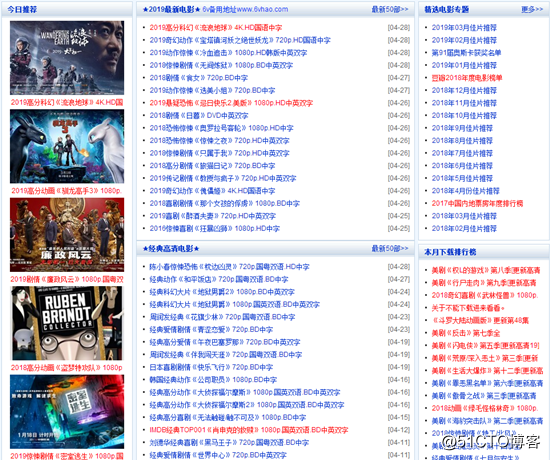Open 2019动作惊悚《选美小姐》link
Screen dimensions: 550x460
(212, 91)
